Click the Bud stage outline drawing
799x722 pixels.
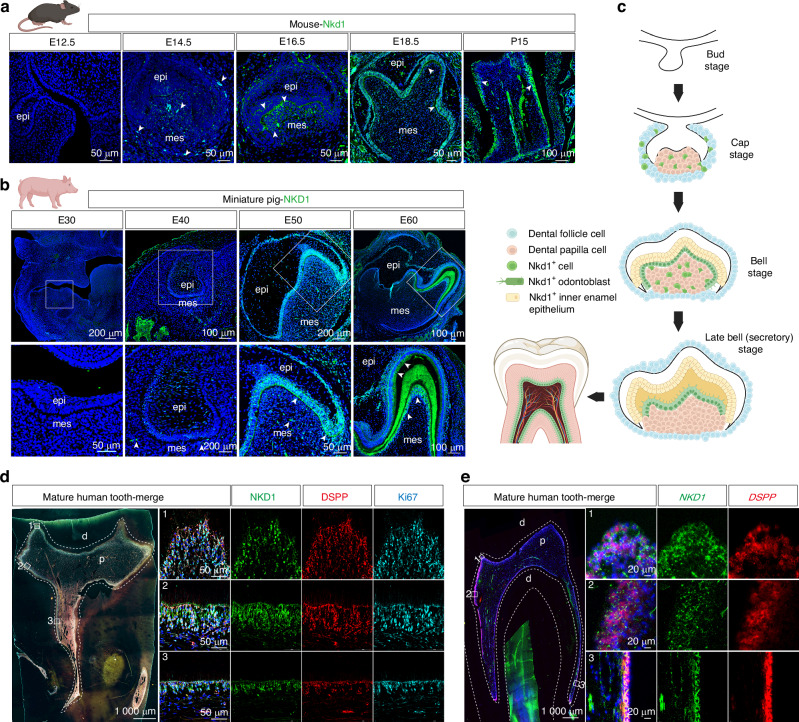[679, 49]
